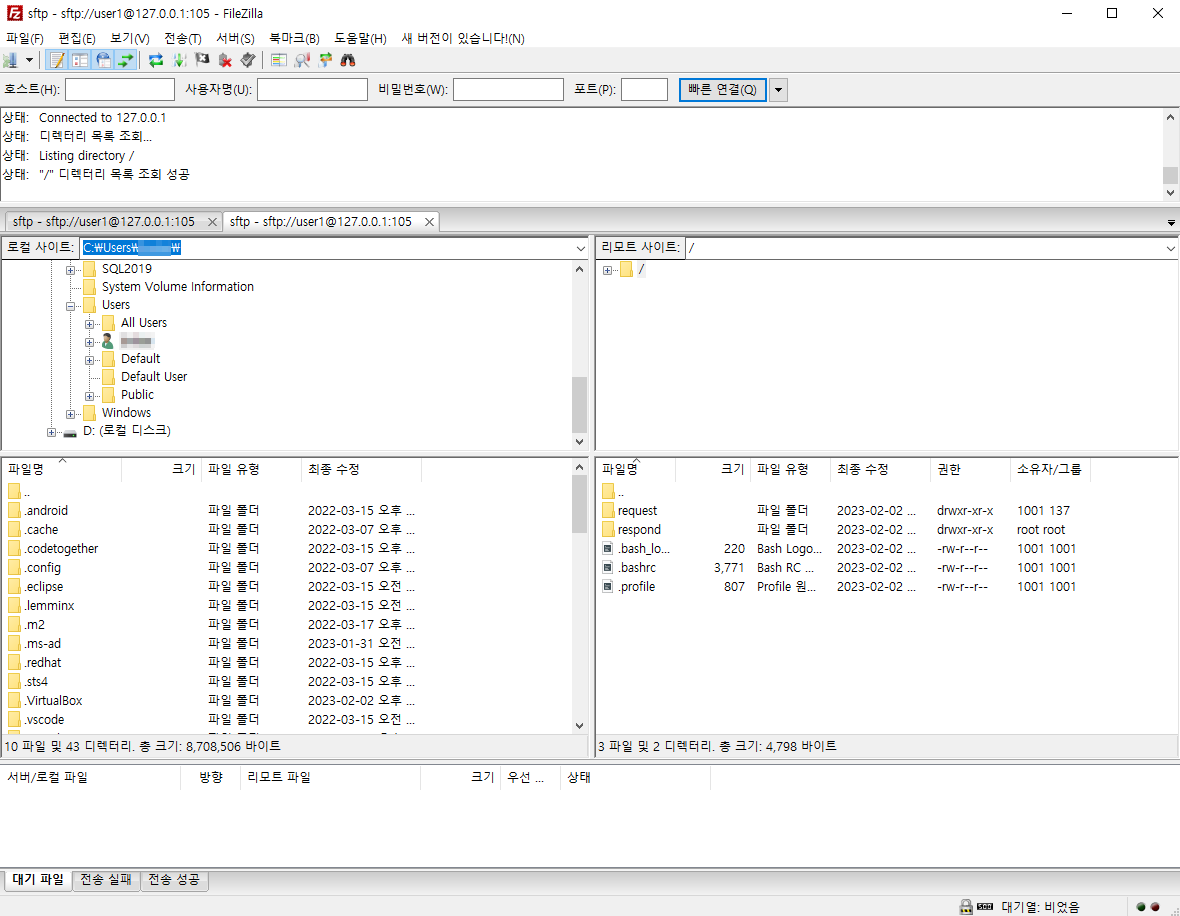Open the 로컬 사이트 path dropdown
This screenshot has height=916, width=1180.
pos(580,248)
